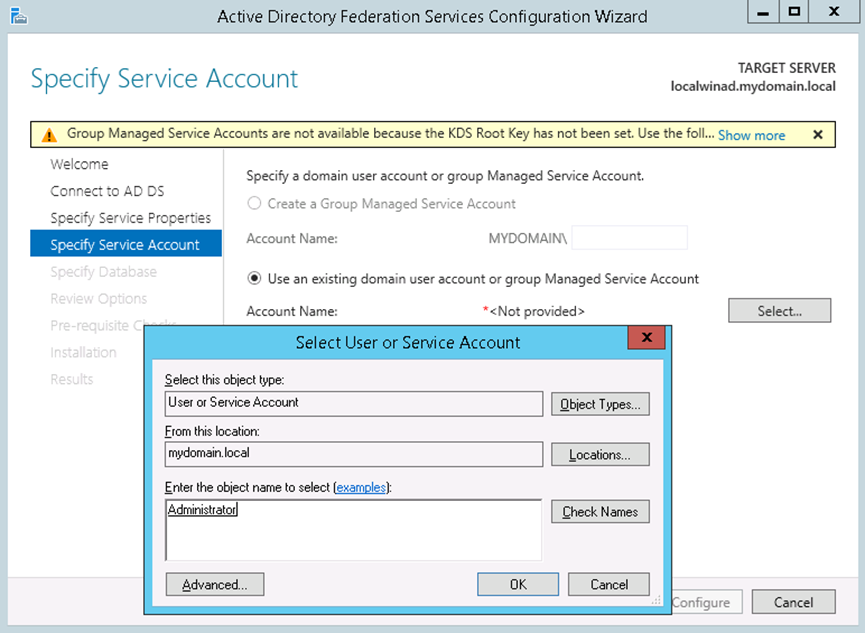
Task: Click the localwinad.mydomain.local target server text
Action: point(753,86)
